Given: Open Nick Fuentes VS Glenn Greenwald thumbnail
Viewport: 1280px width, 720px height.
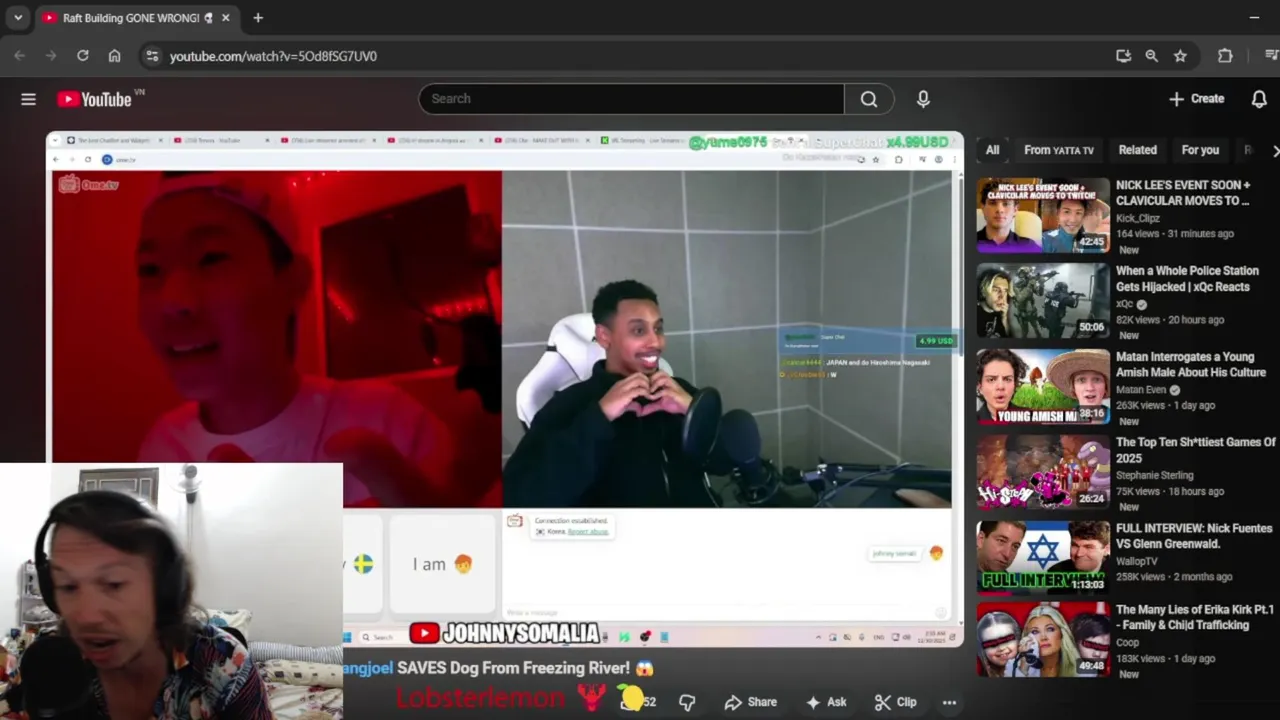Looking at the screenshot, I should click(1043, 559).
